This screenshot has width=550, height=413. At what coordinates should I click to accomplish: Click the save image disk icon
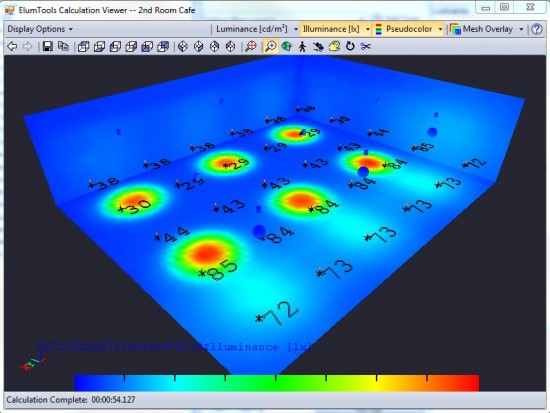point(47,46)
